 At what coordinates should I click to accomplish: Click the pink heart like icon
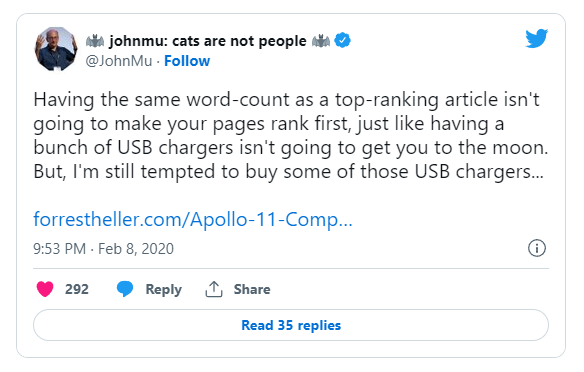[x=45, y=289]
